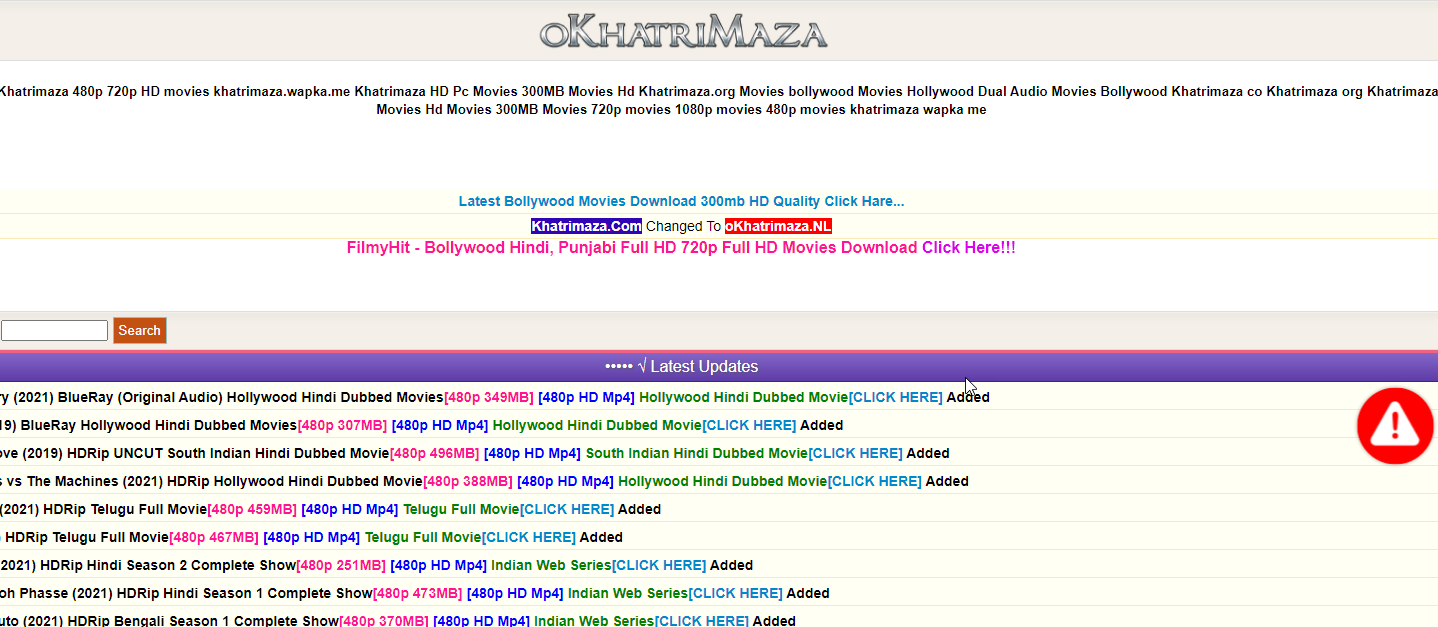Focus the search text input field
Image resolution: width=1438 pixels, height=627 pixels.
tap(54, 331)
